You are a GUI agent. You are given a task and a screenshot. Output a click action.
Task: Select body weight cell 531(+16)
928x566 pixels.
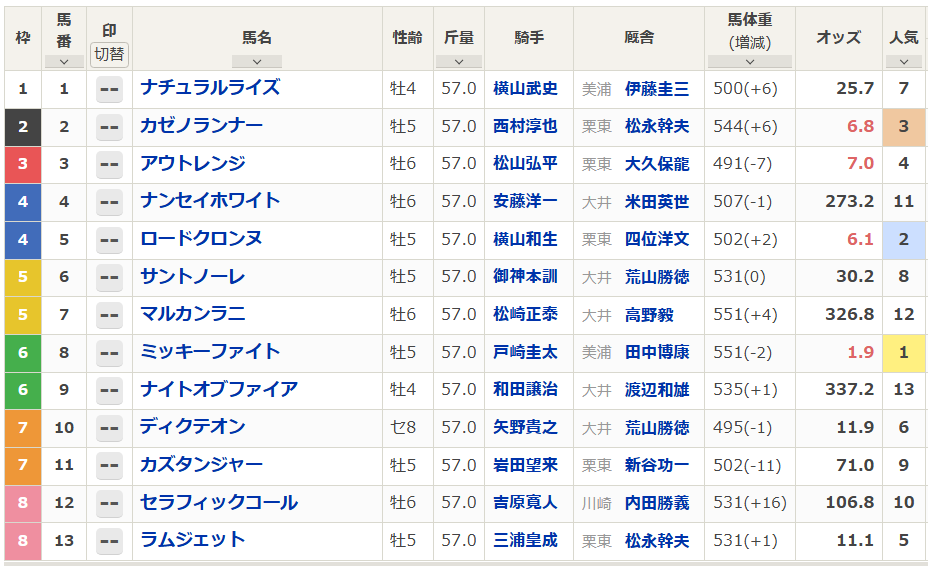point(750,503)
